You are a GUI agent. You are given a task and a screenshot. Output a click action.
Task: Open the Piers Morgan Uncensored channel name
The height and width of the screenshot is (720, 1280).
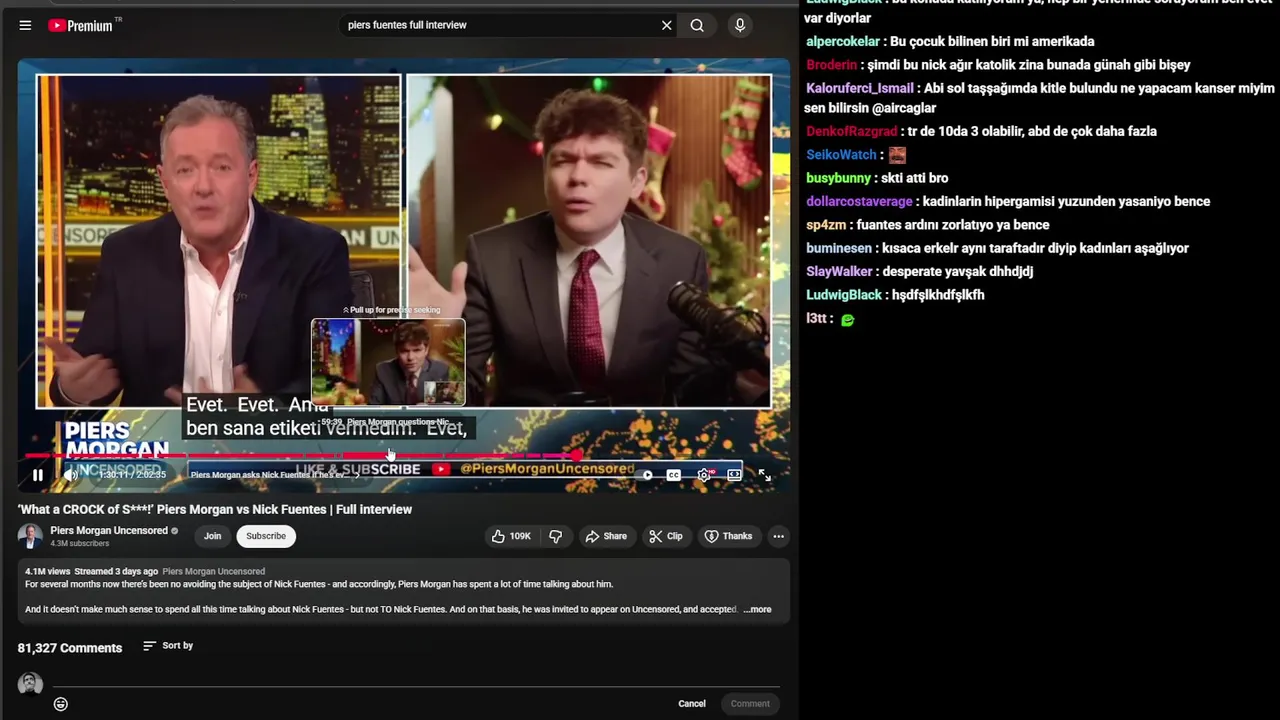109,531
